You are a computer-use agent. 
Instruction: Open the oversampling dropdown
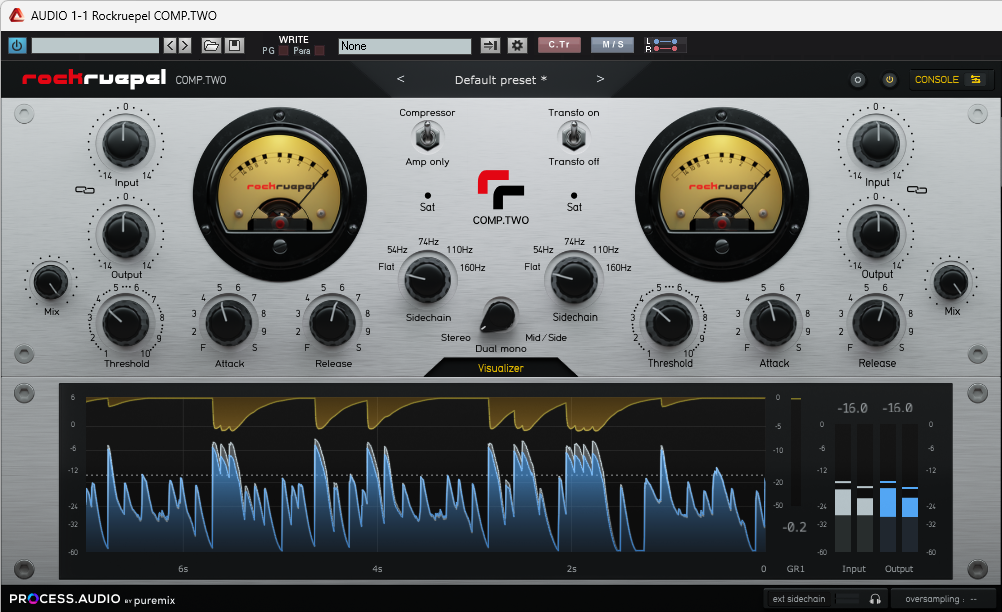pos(941,599)
